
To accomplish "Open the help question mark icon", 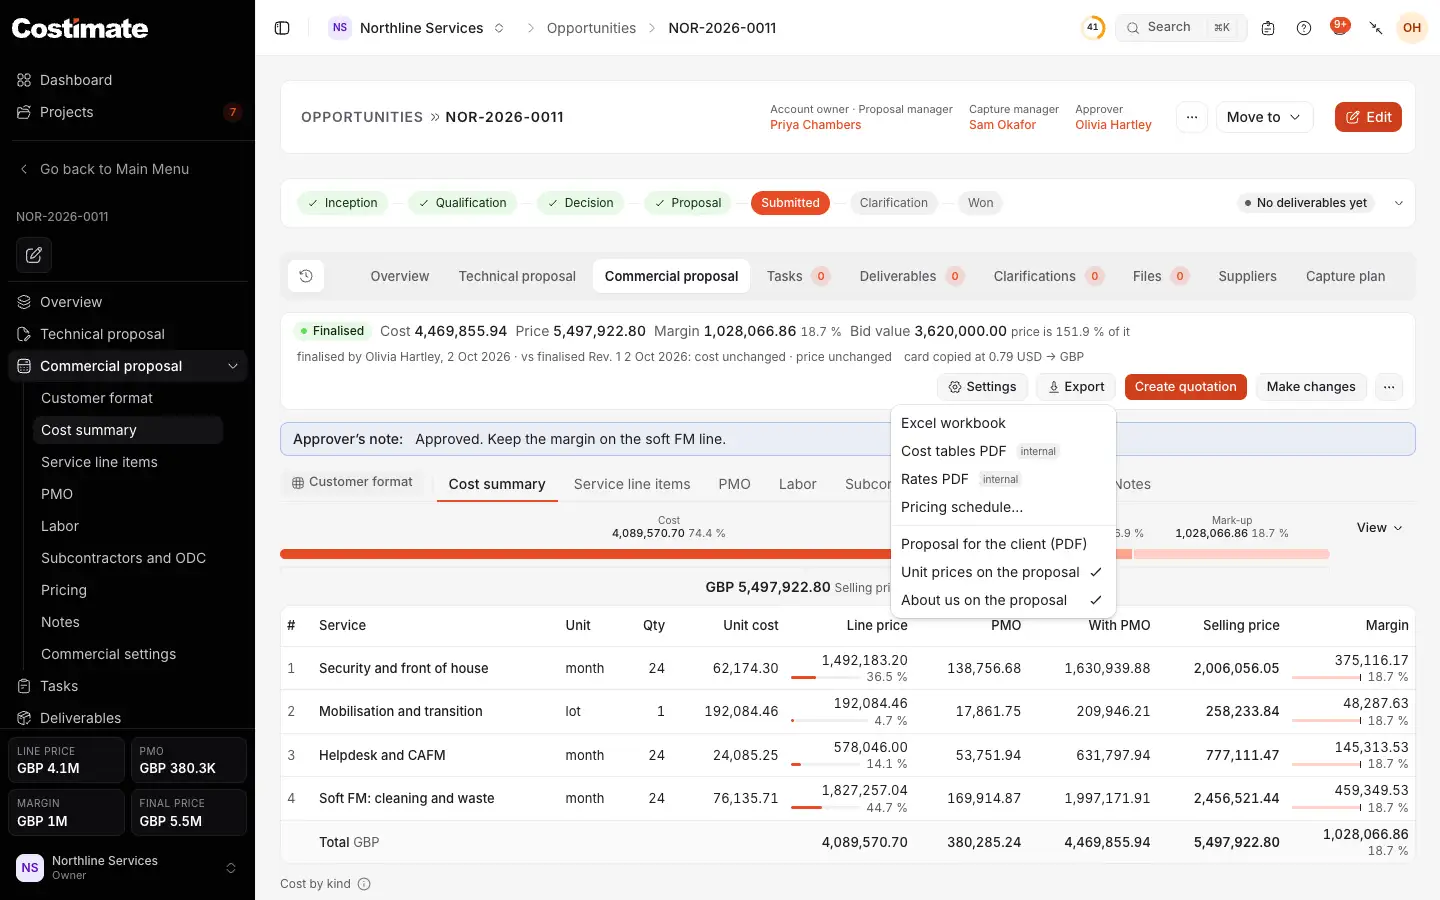I will pos(1304,28).
